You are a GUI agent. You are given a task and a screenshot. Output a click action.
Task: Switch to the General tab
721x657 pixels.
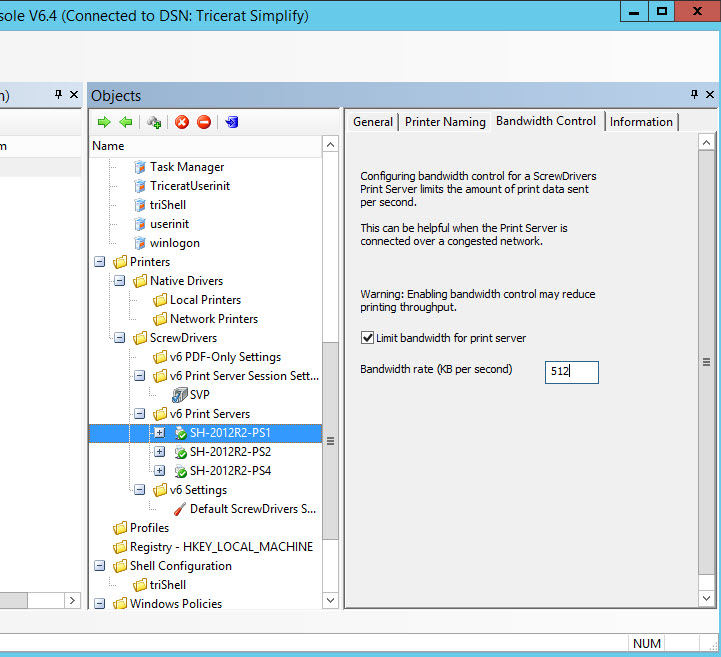pos(373,122)
